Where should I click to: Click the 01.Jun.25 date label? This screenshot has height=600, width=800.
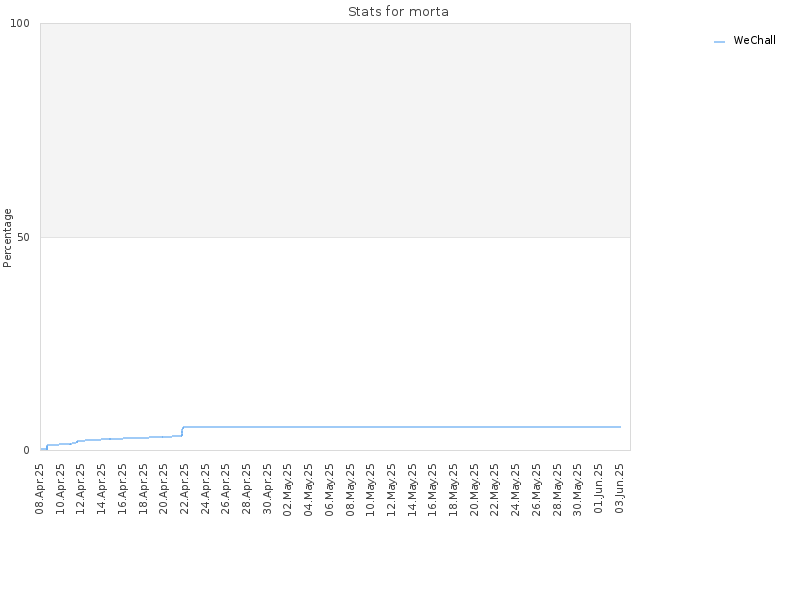599,489
